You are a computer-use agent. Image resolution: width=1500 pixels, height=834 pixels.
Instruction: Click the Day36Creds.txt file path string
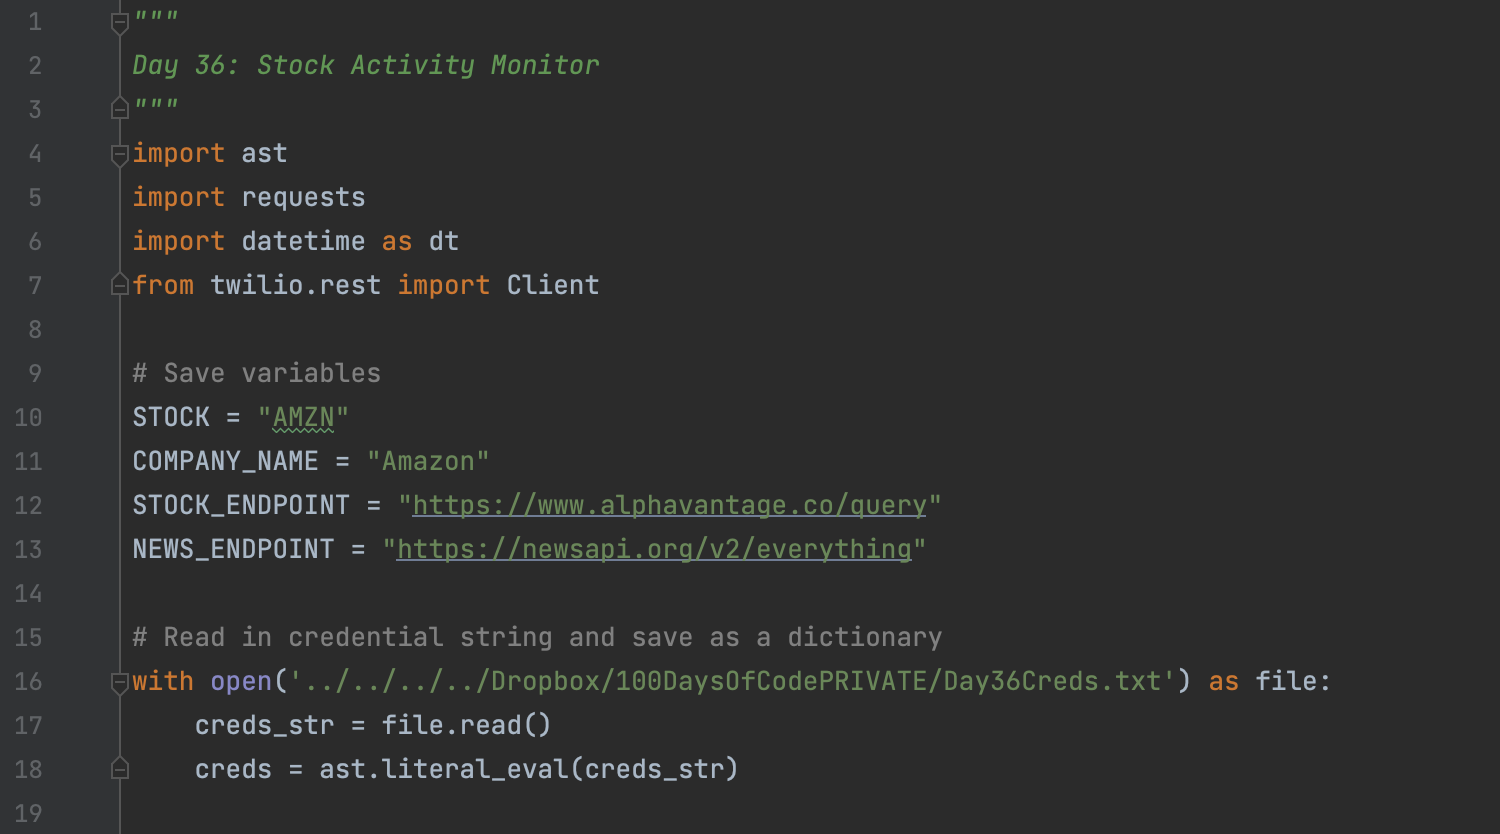[x=733, y=681]
